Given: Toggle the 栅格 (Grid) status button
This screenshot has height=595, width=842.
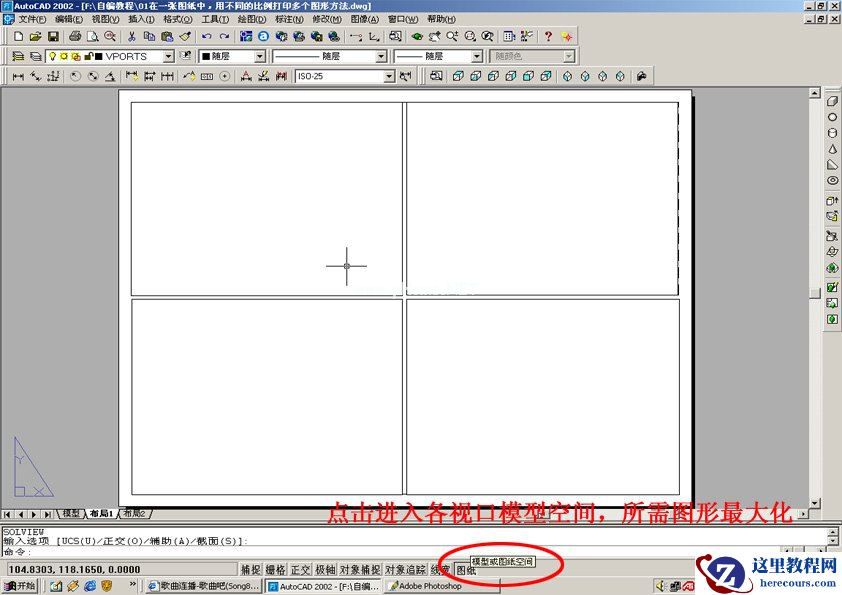Looking at the screenshot, I should pyautogui.click(x=275, y=569).
